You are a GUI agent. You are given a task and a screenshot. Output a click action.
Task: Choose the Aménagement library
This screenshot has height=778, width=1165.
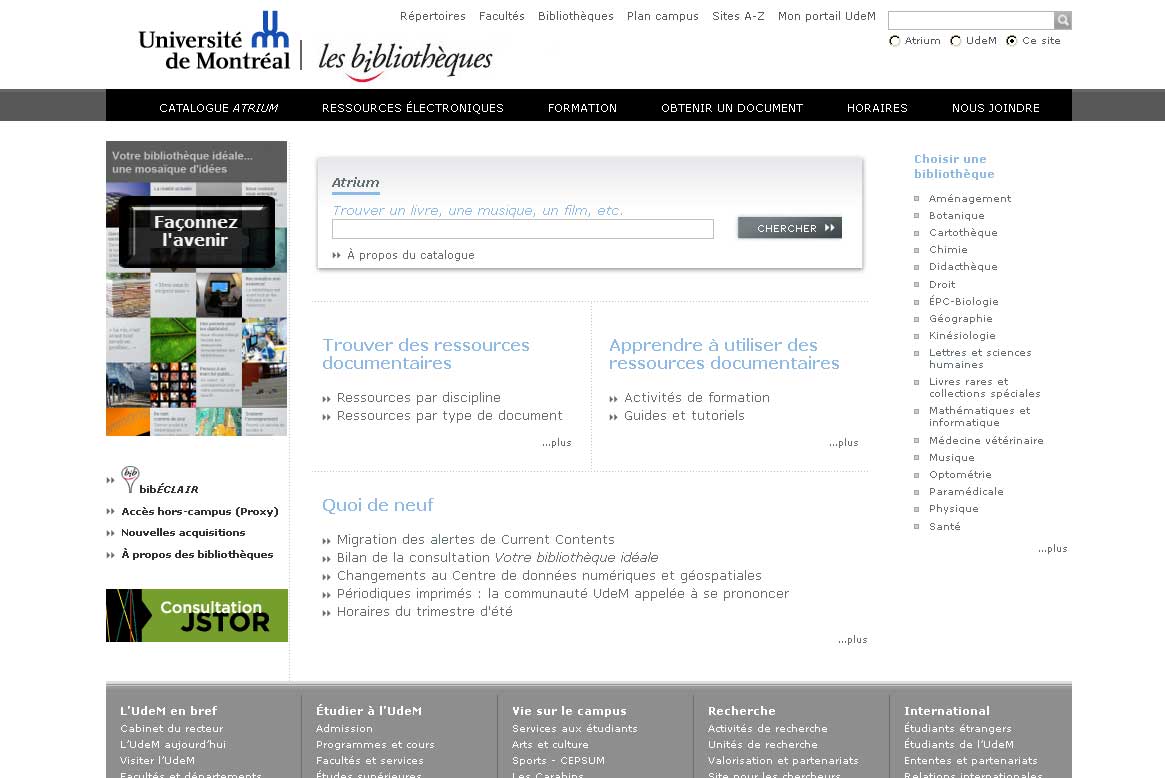[970, 198]
